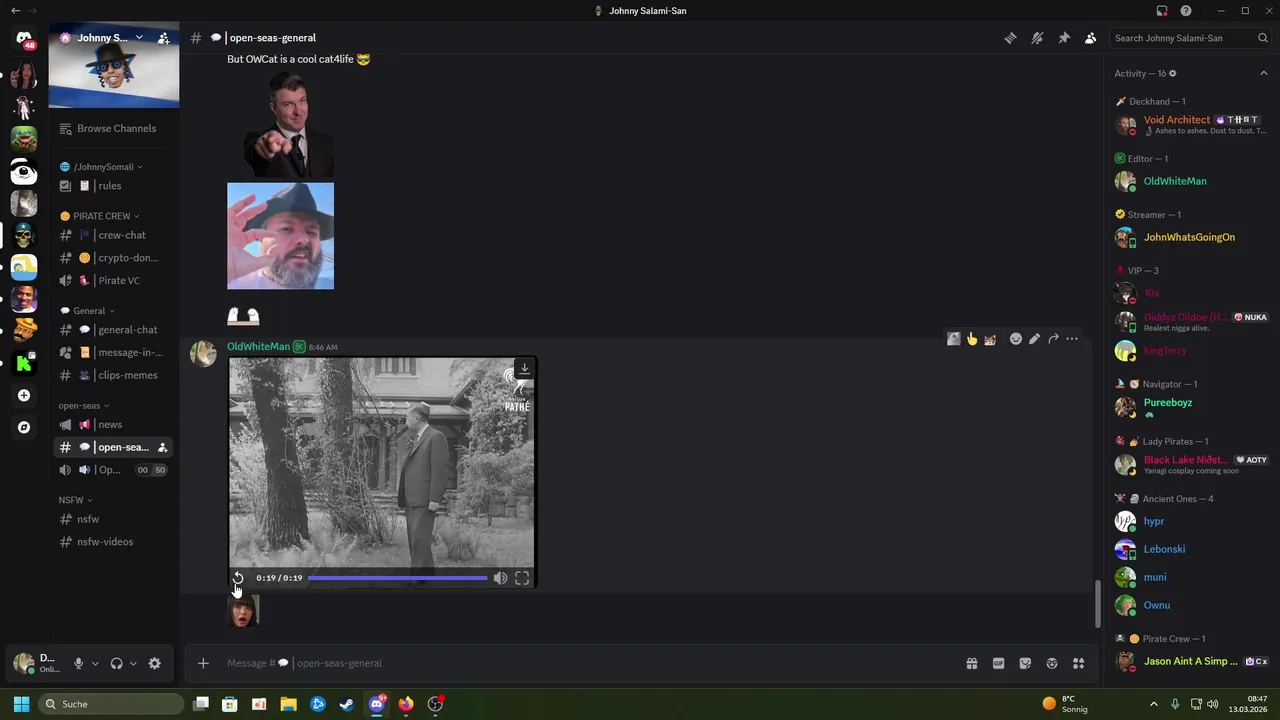Open User Settings gear icon

click(154, 663)
